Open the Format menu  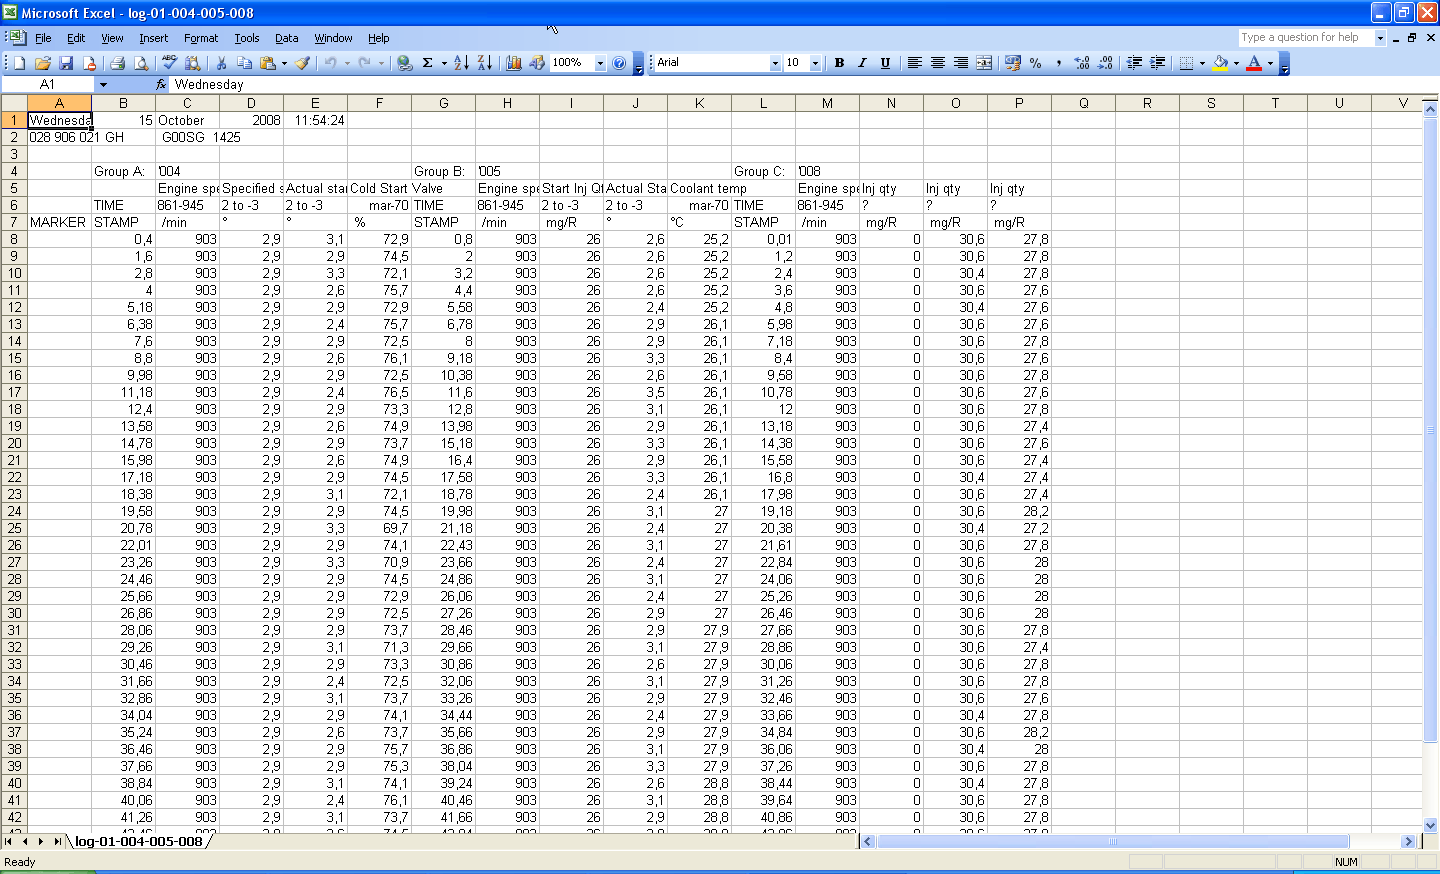click(200, 38)
